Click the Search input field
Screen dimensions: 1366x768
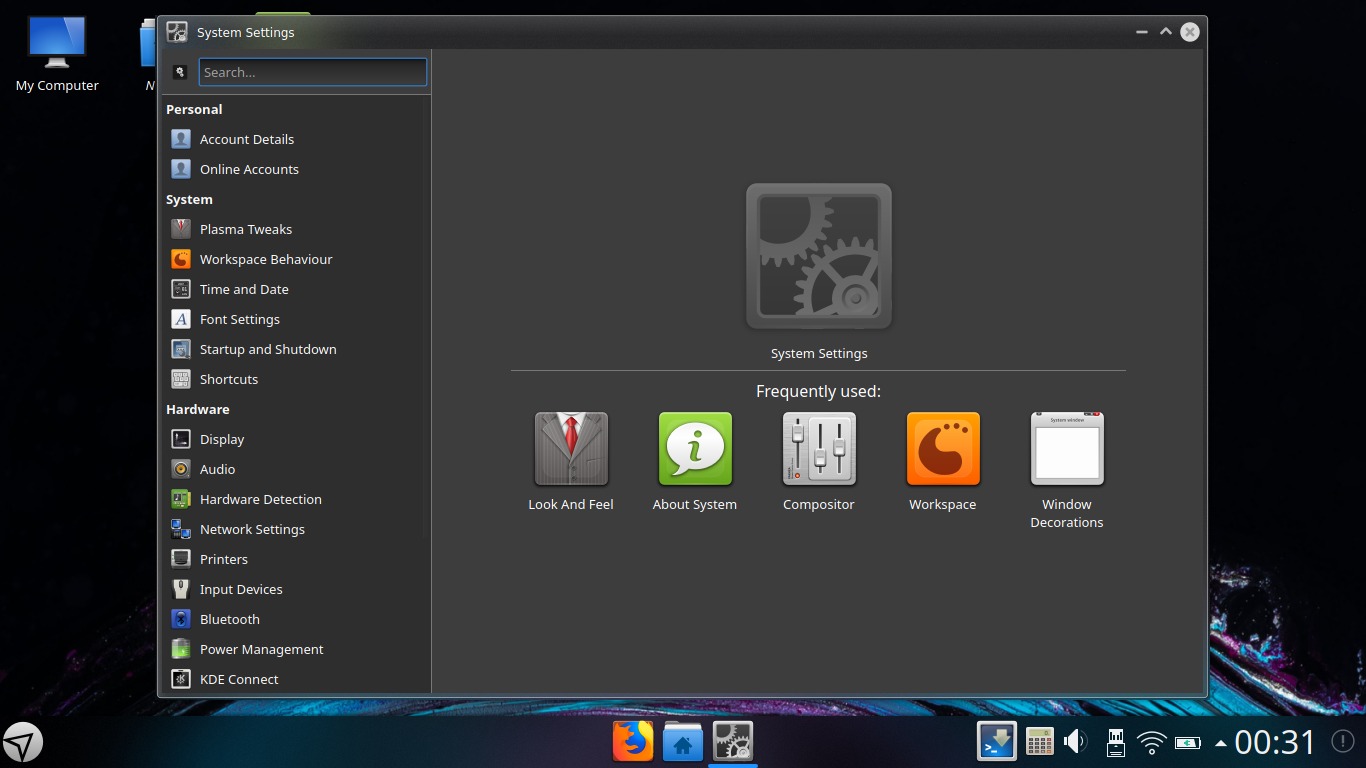313,72
